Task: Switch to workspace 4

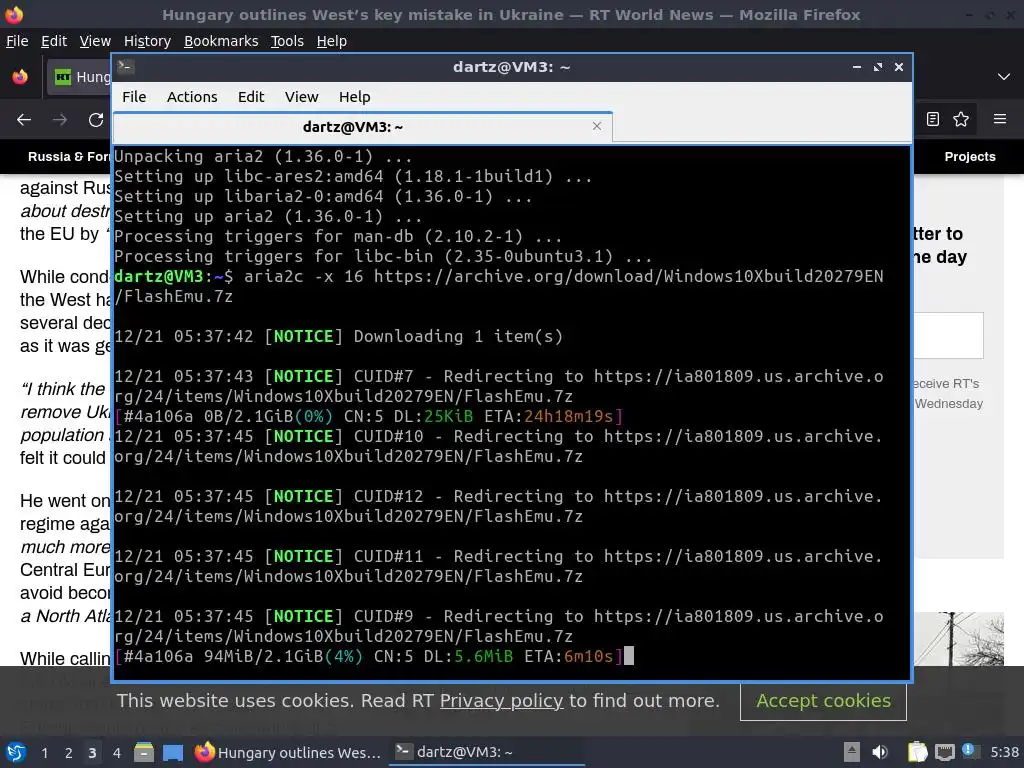Action: [116, 753]
